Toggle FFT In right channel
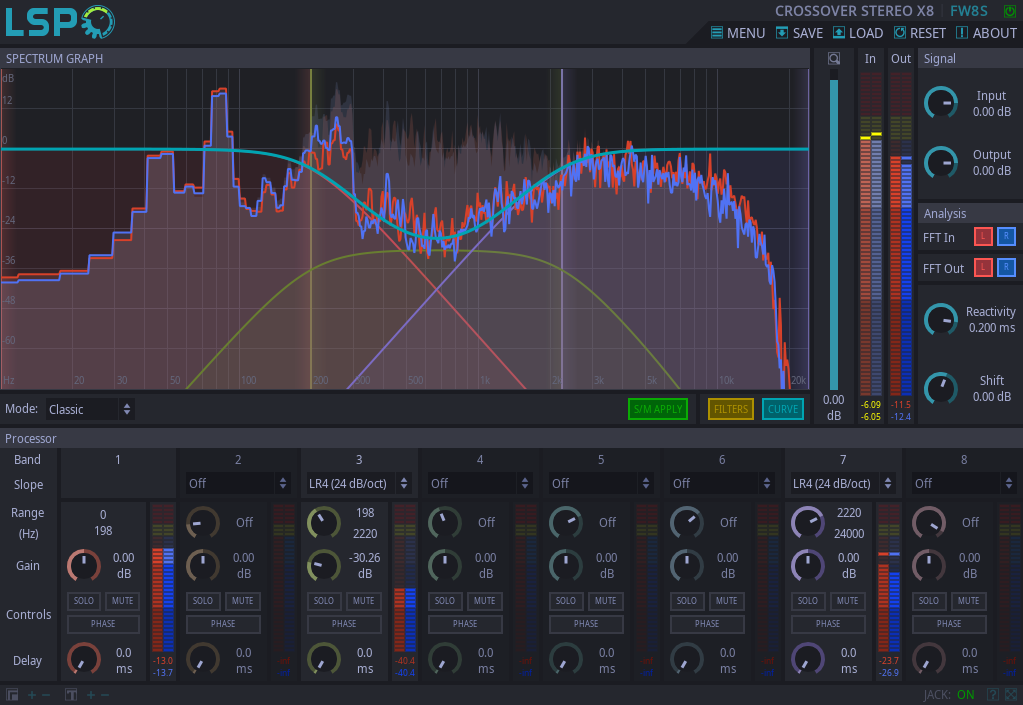This screenshot has width=1023, height=705. [x=1006, y=237]
